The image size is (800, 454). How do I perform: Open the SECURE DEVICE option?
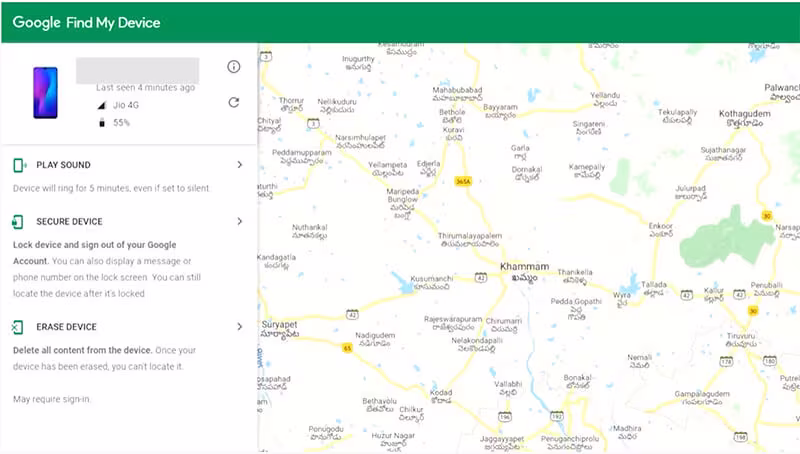click(x=128, y=221)
